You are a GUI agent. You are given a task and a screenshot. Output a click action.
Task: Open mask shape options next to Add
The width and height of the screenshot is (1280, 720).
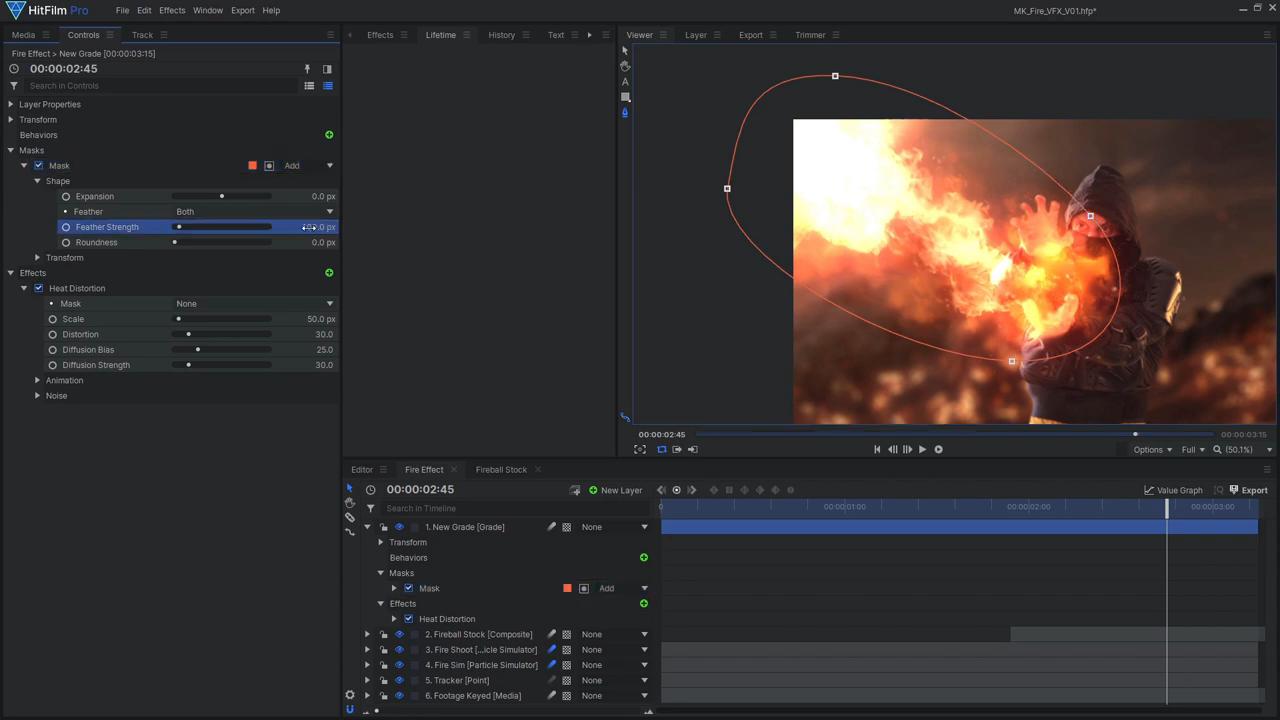tap(269, 166)
